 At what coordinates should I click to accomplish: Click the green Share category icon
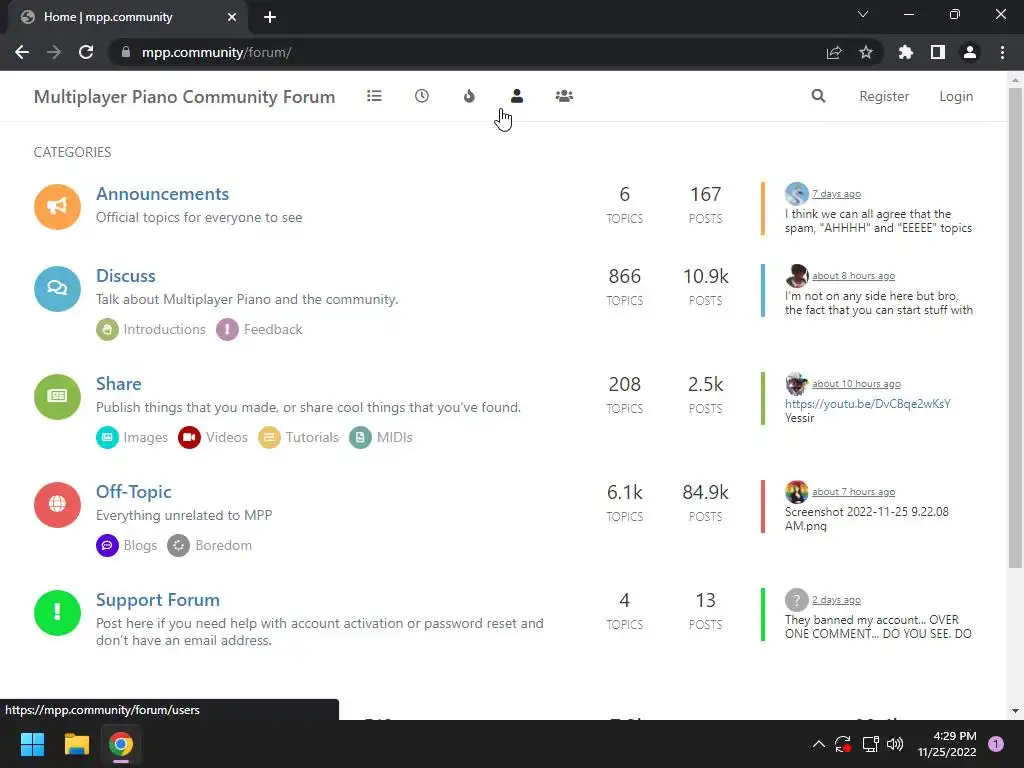pos(57,396)
